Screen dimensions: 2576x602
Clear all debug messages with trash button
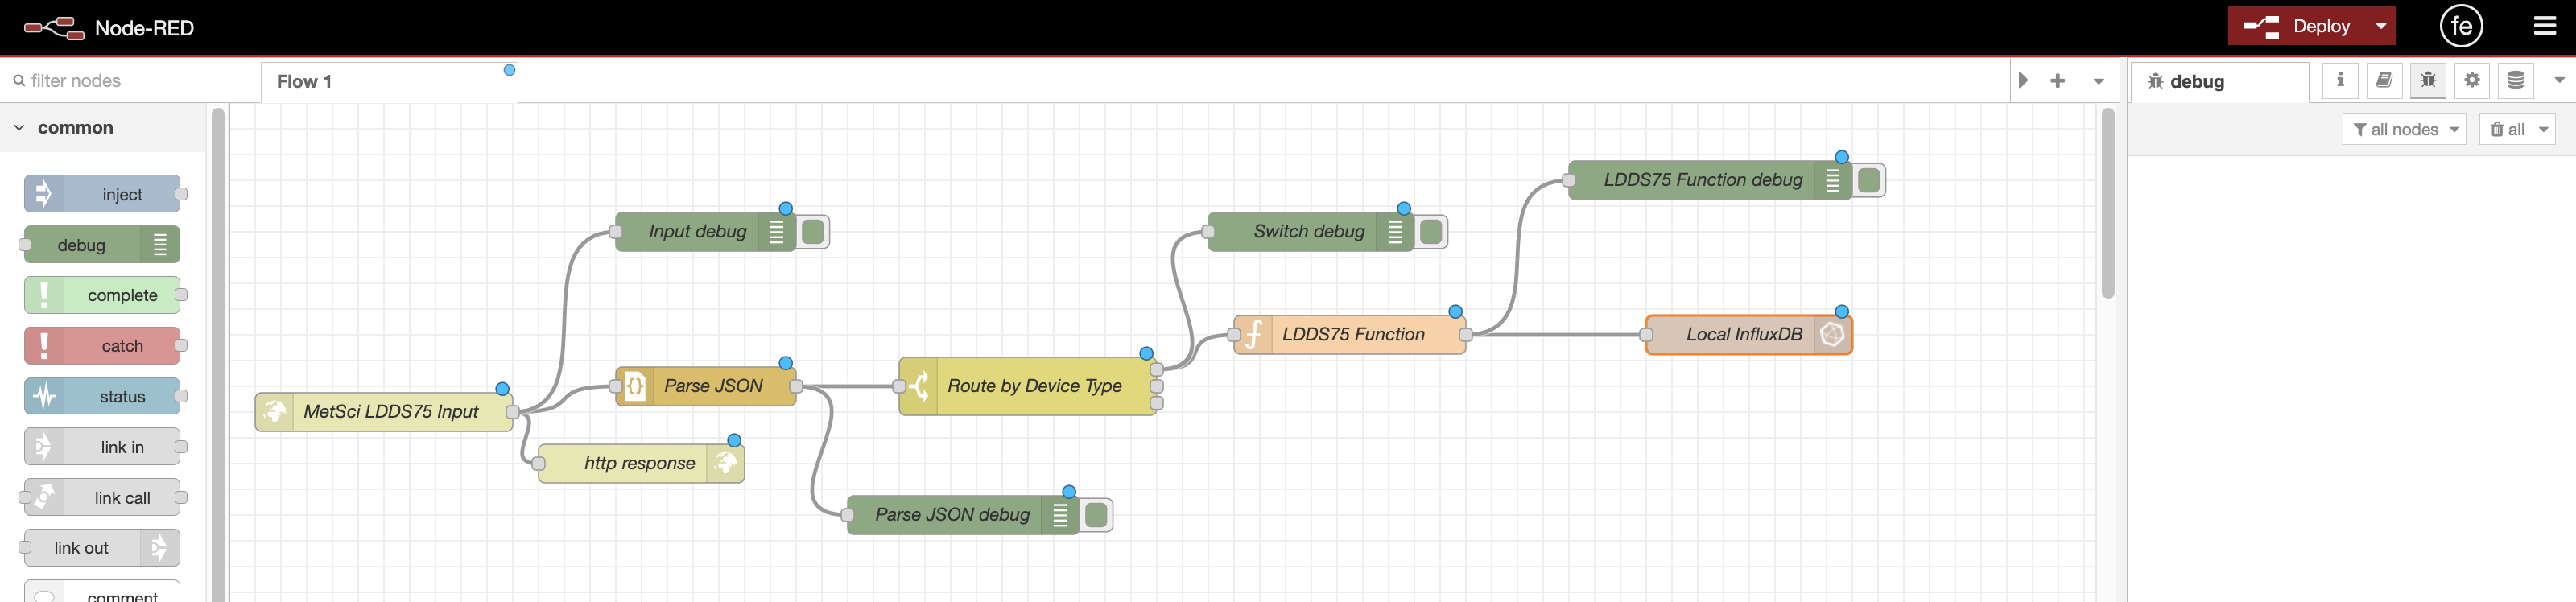tap(2506, 130)
